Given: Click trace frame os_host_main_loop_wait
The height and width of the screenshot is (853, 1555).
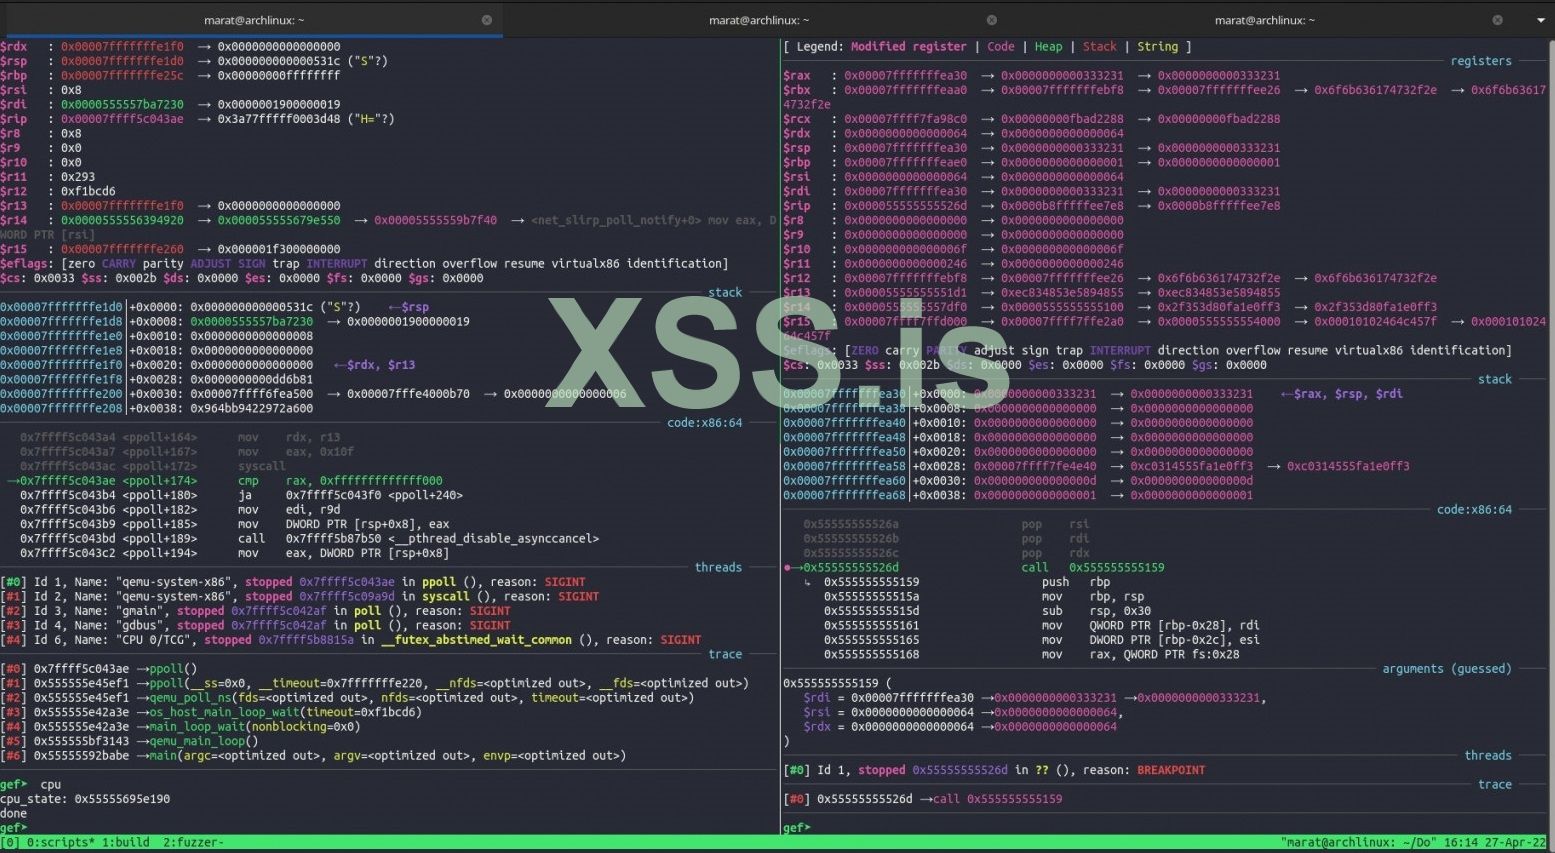Looking at the screenshot, I should [x=211, y=713].
